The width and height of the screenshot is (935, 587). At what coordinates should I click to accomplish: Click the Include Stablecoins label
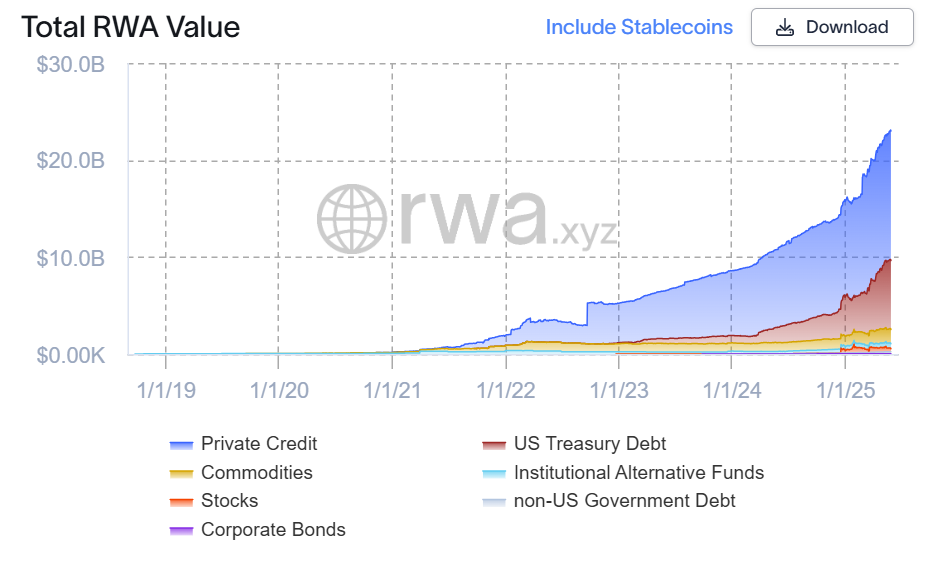pyautogui.click(x=638, y=27)
